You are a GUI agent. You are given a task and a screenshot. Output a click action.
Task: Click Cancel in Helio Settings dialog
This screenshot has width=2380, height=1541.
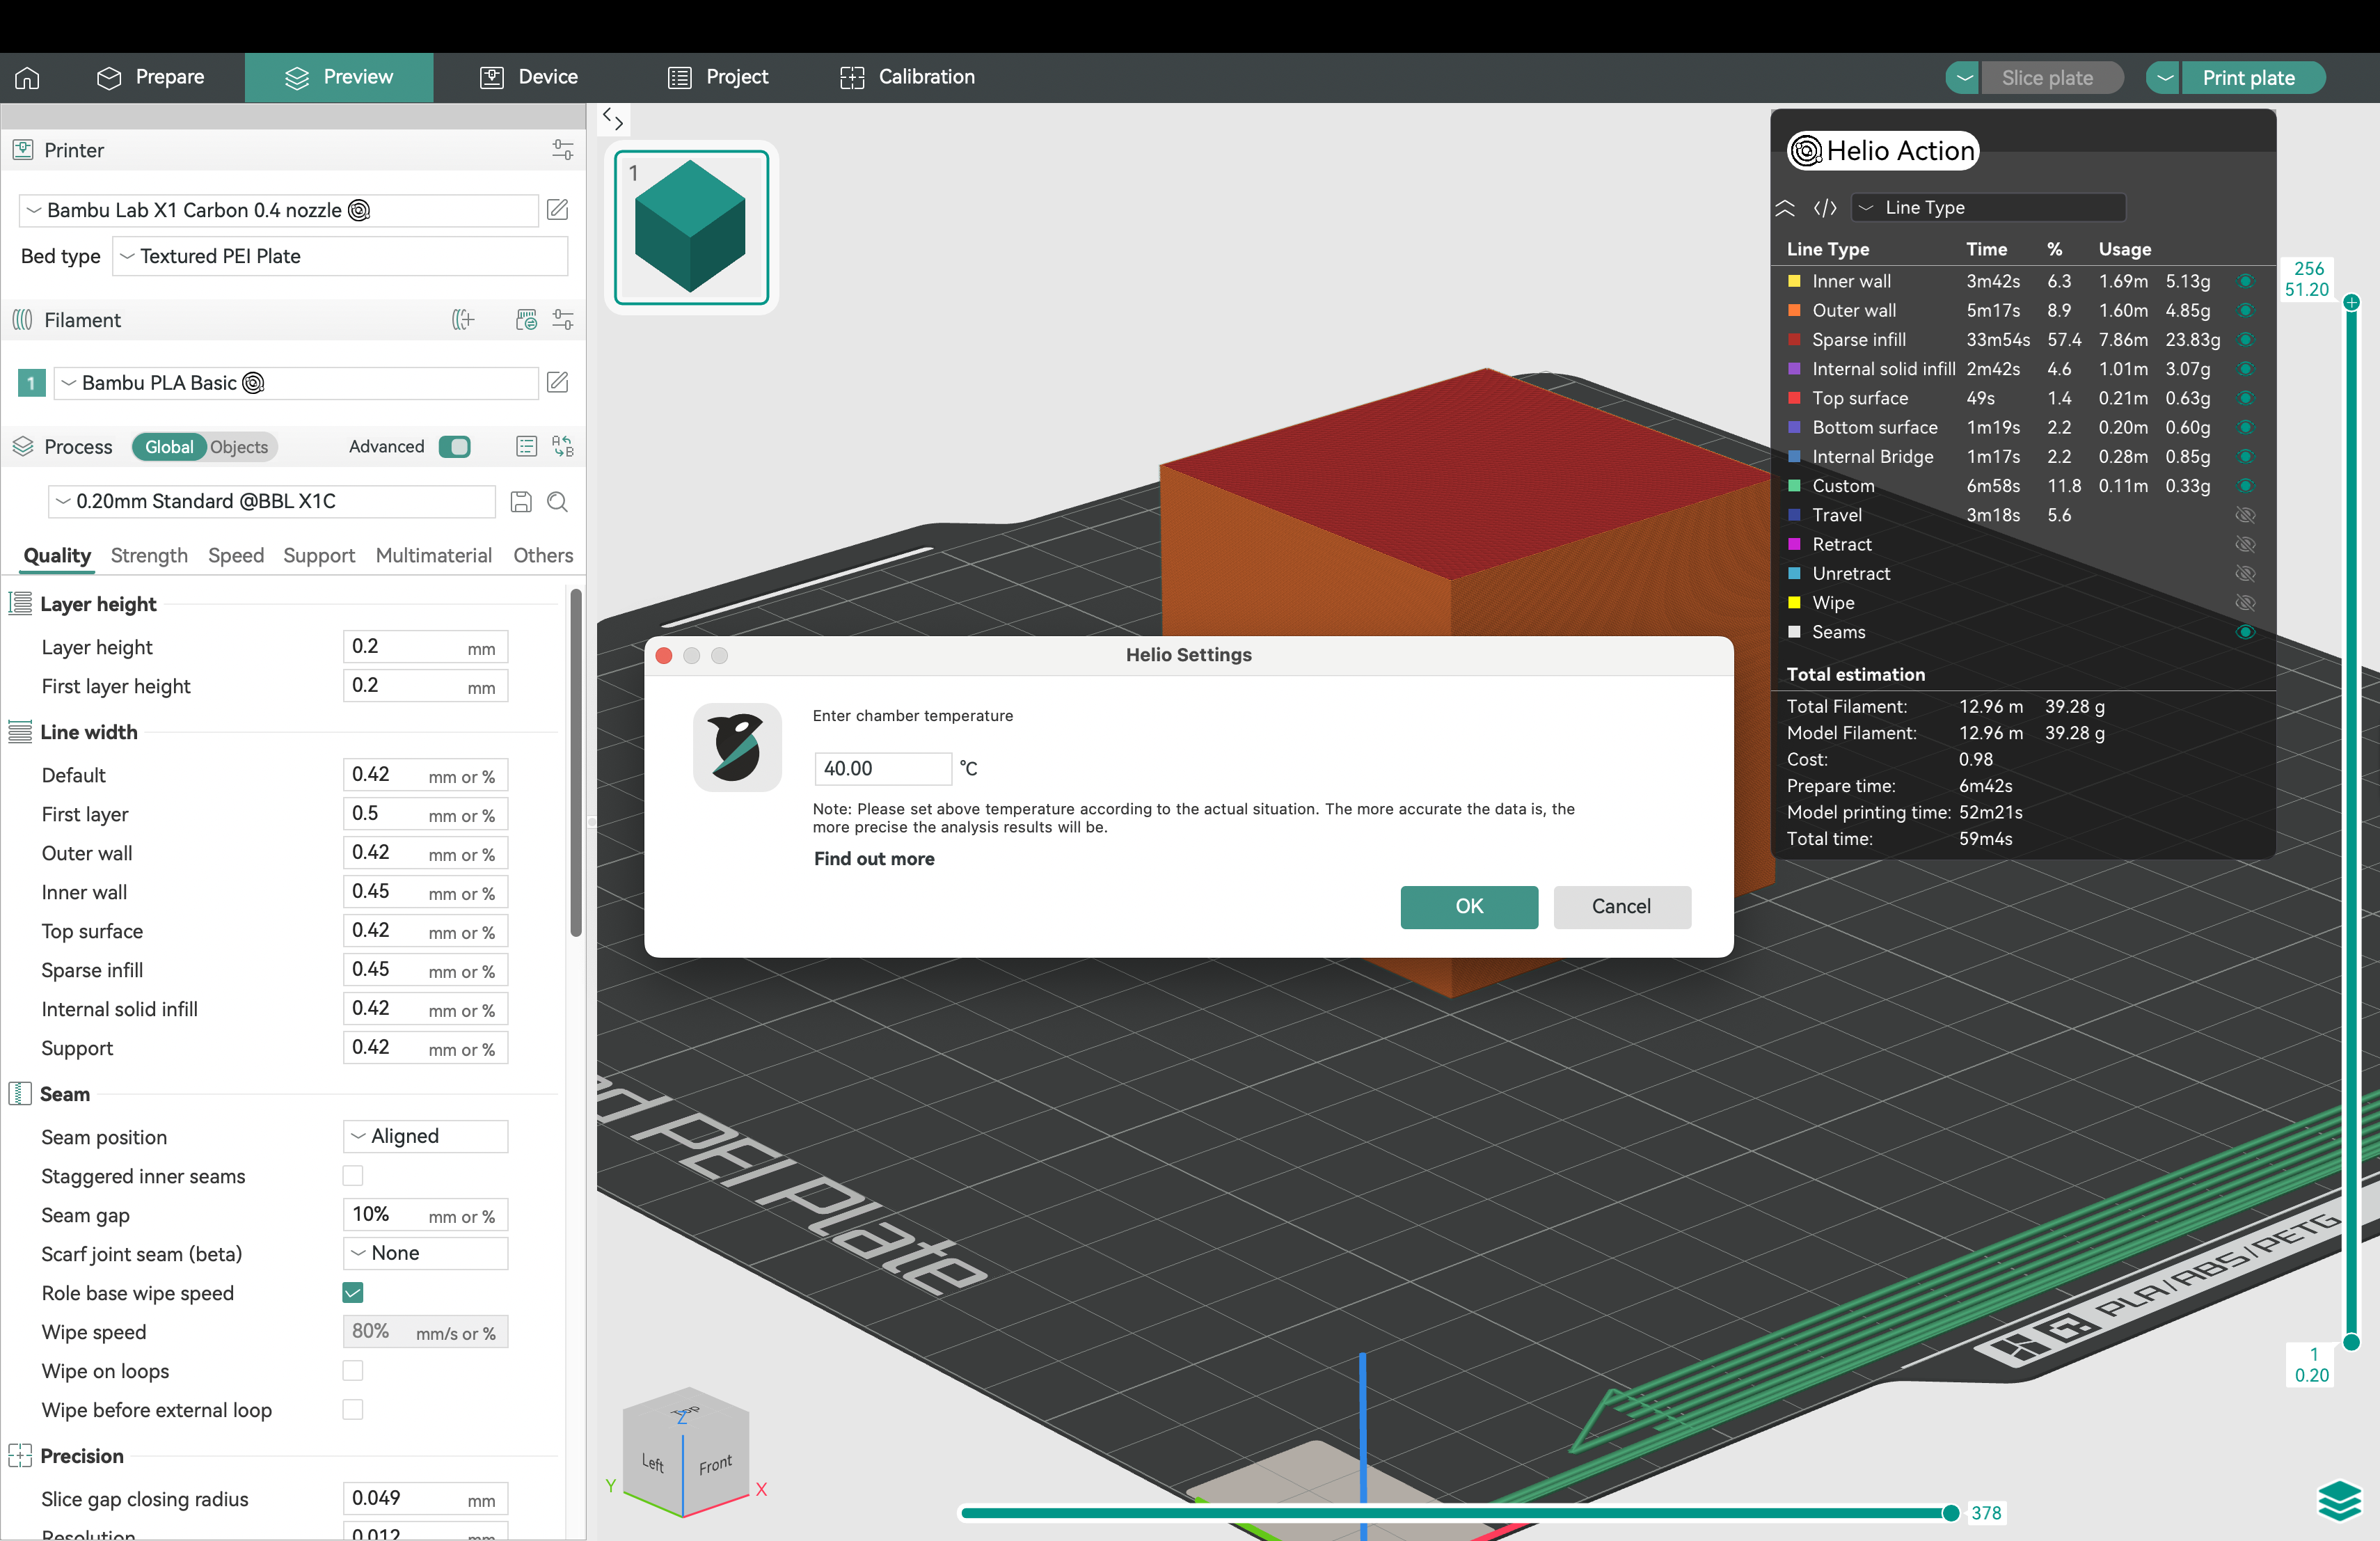1621,906
